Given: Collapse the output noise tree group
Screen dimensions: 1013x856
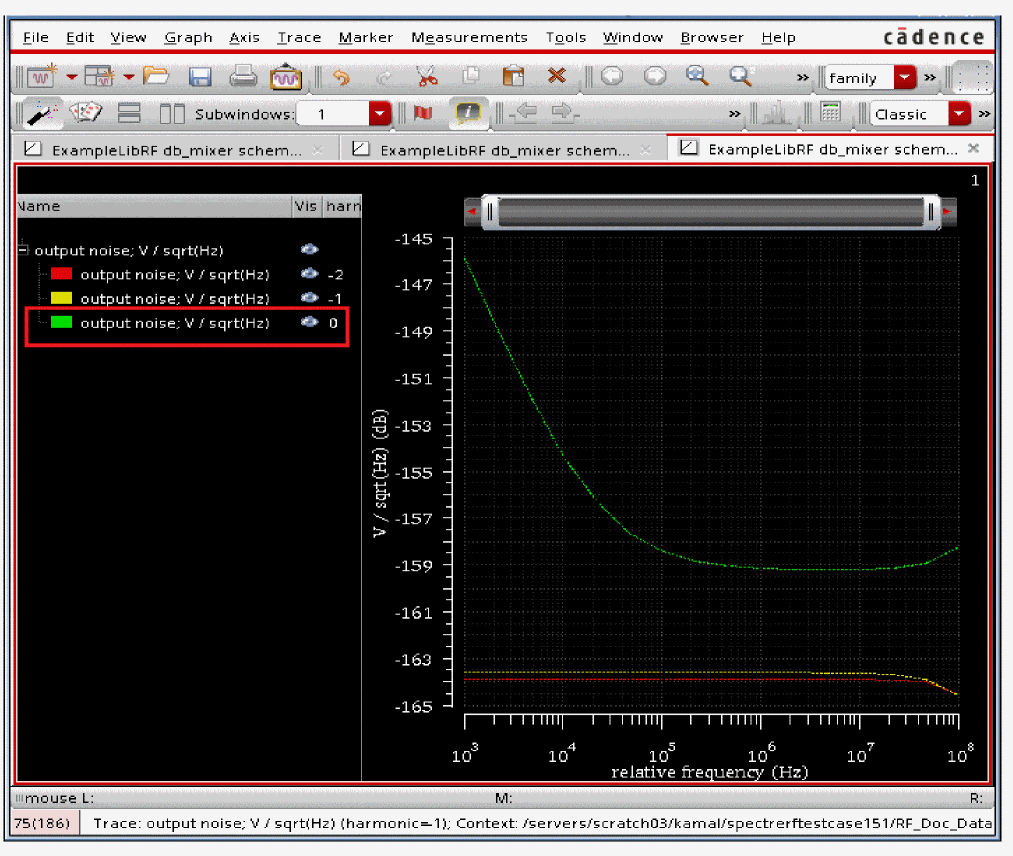Looking at the screenshot, I should 24,250.
